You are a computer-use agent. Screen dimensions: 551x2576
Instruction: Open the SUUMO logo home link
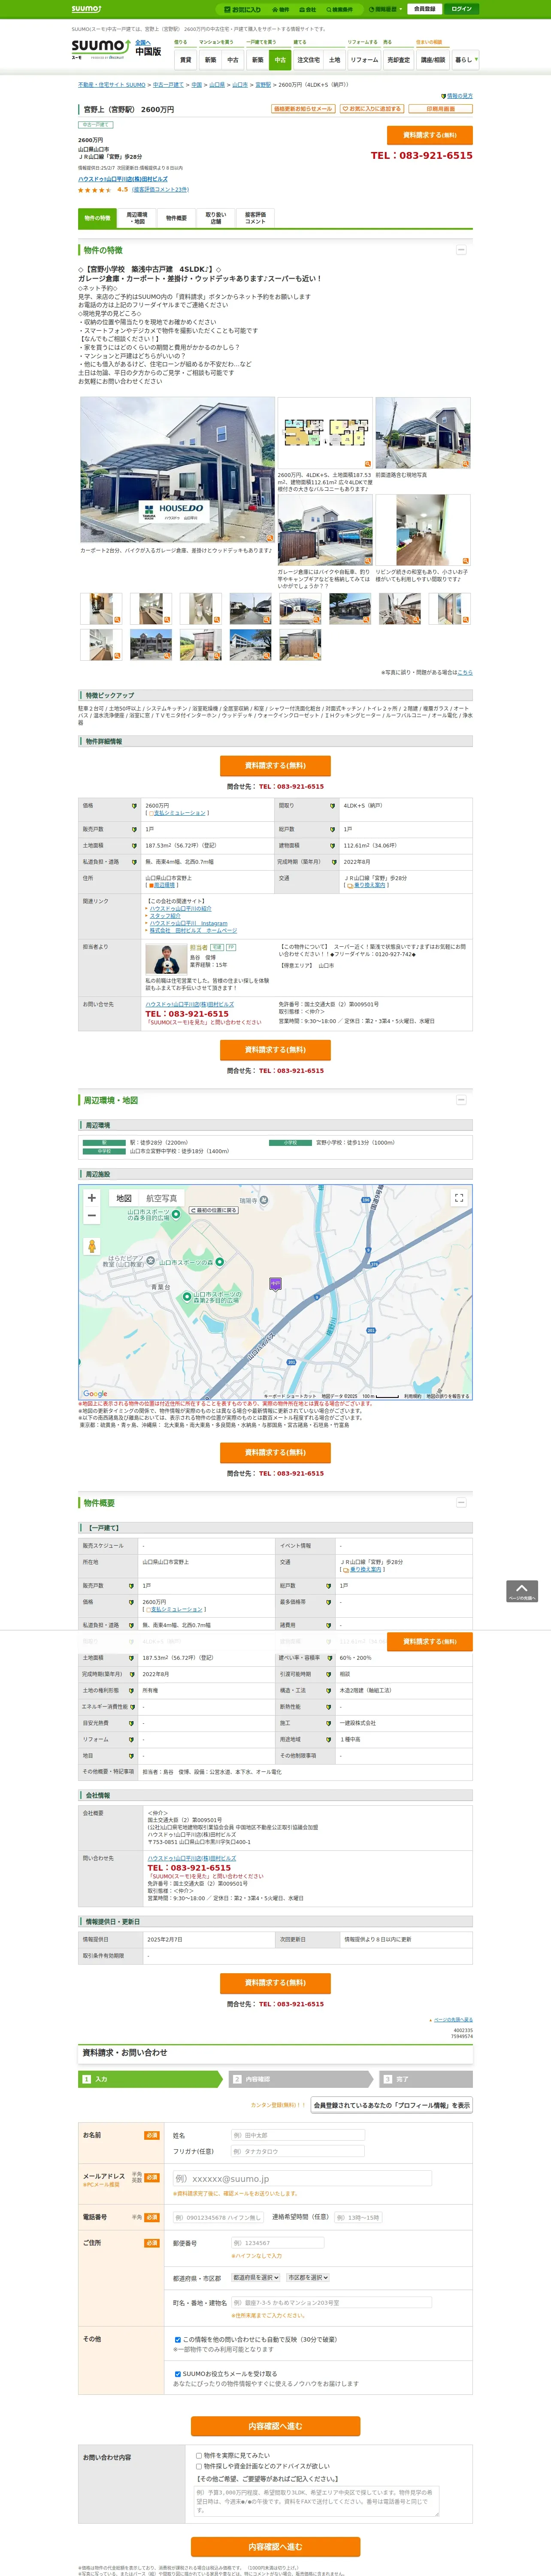100,48
